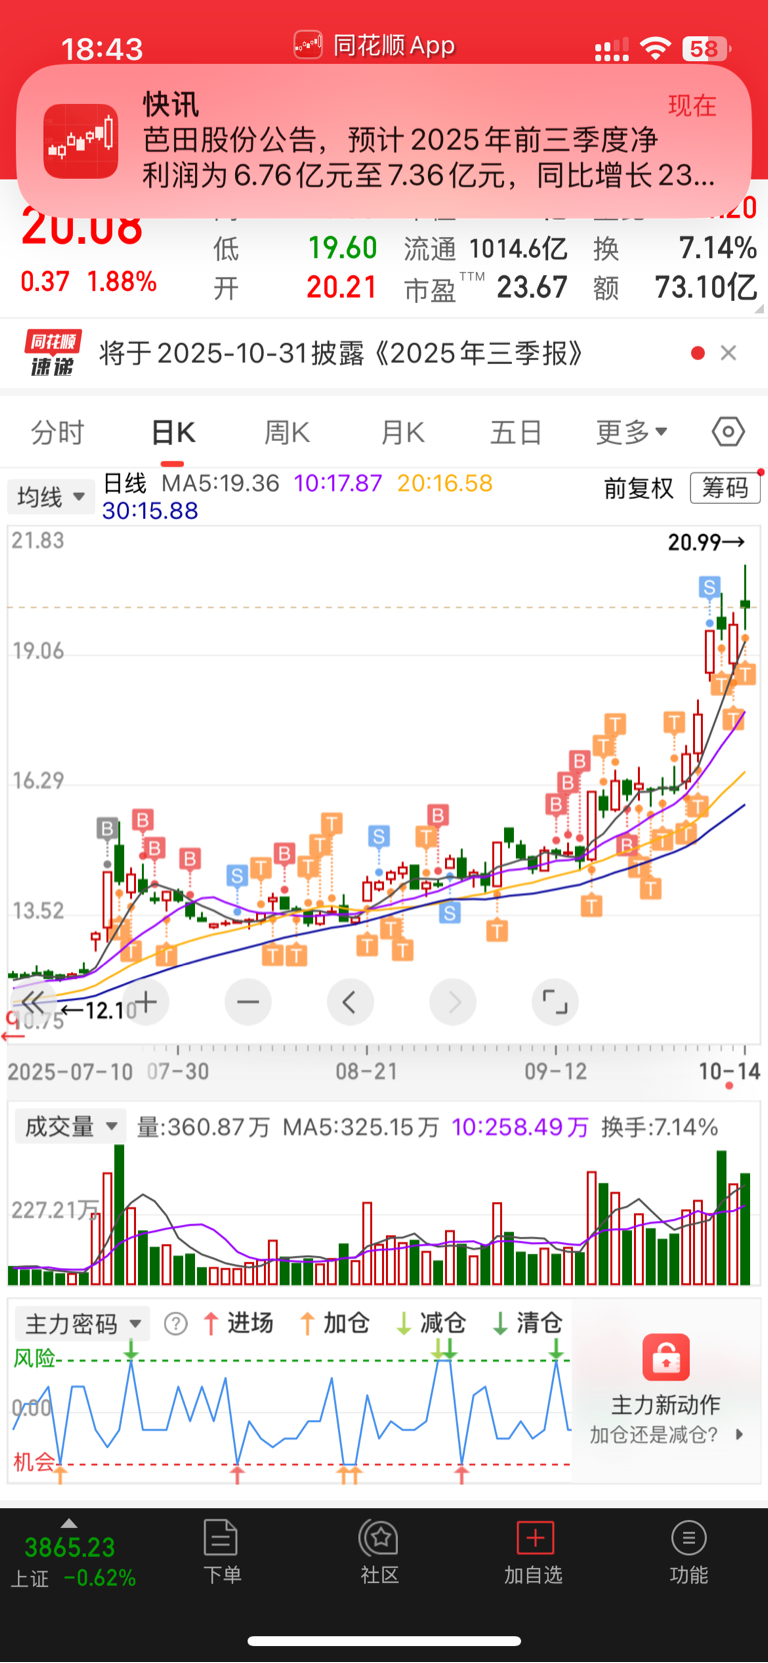Screen dimensions: 768x1663
Task: Tap the 清仓 legend entry
Action: coord(527,1324)
